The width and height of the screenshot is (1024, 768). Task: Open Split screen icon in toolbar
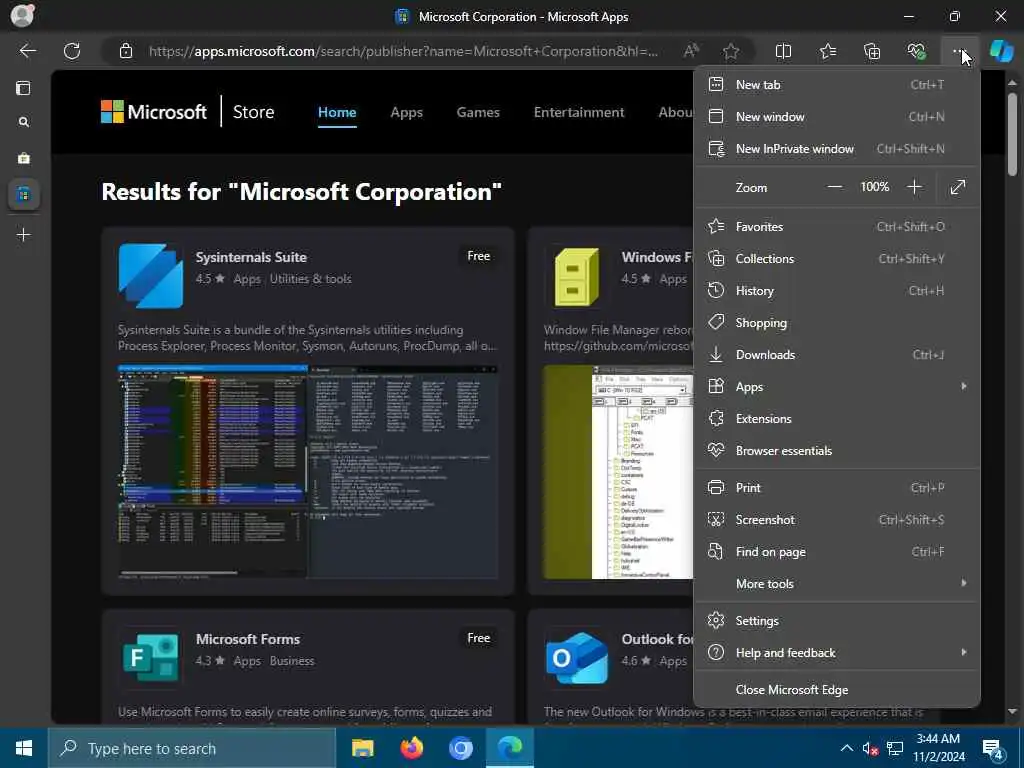783,51
